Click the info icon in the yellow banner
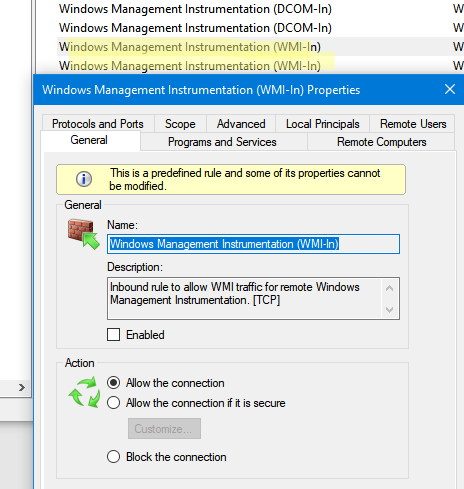464x489 pixels. (x=84, y=179)
